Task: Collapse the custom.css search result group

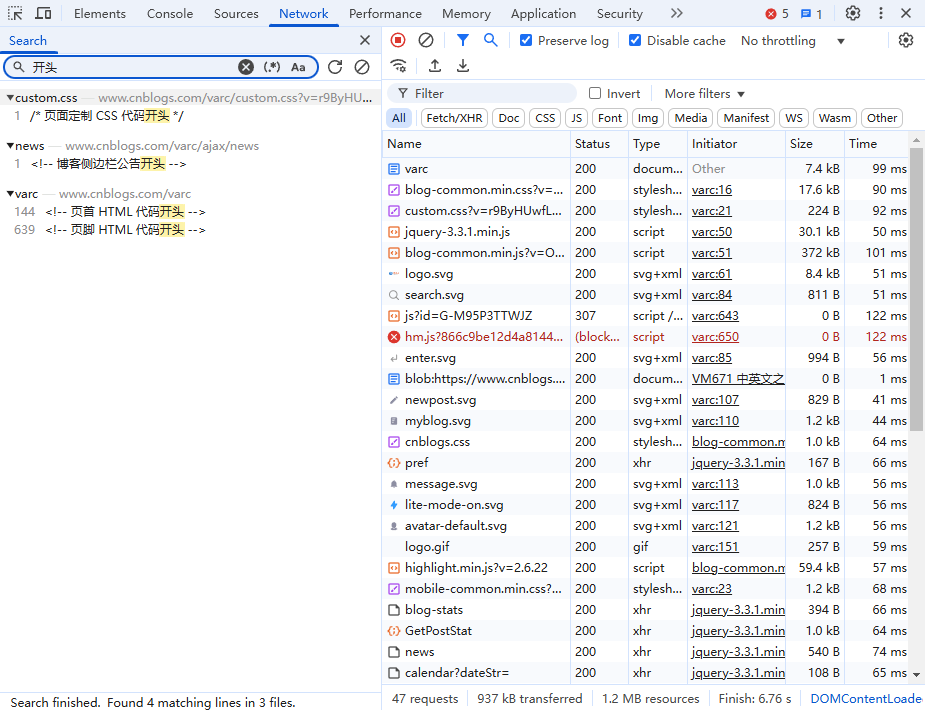Action: 10,97
